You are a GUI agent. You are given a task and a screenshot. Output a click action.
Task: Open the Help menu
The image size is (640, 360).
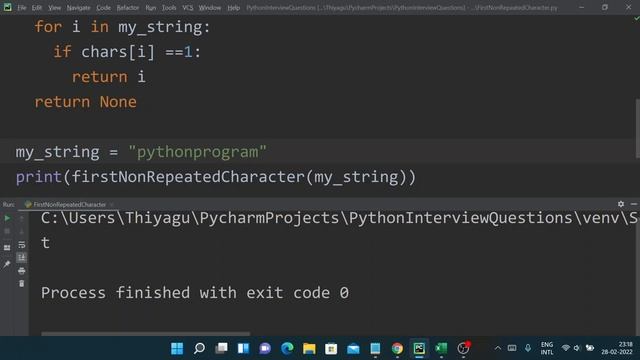233,8
